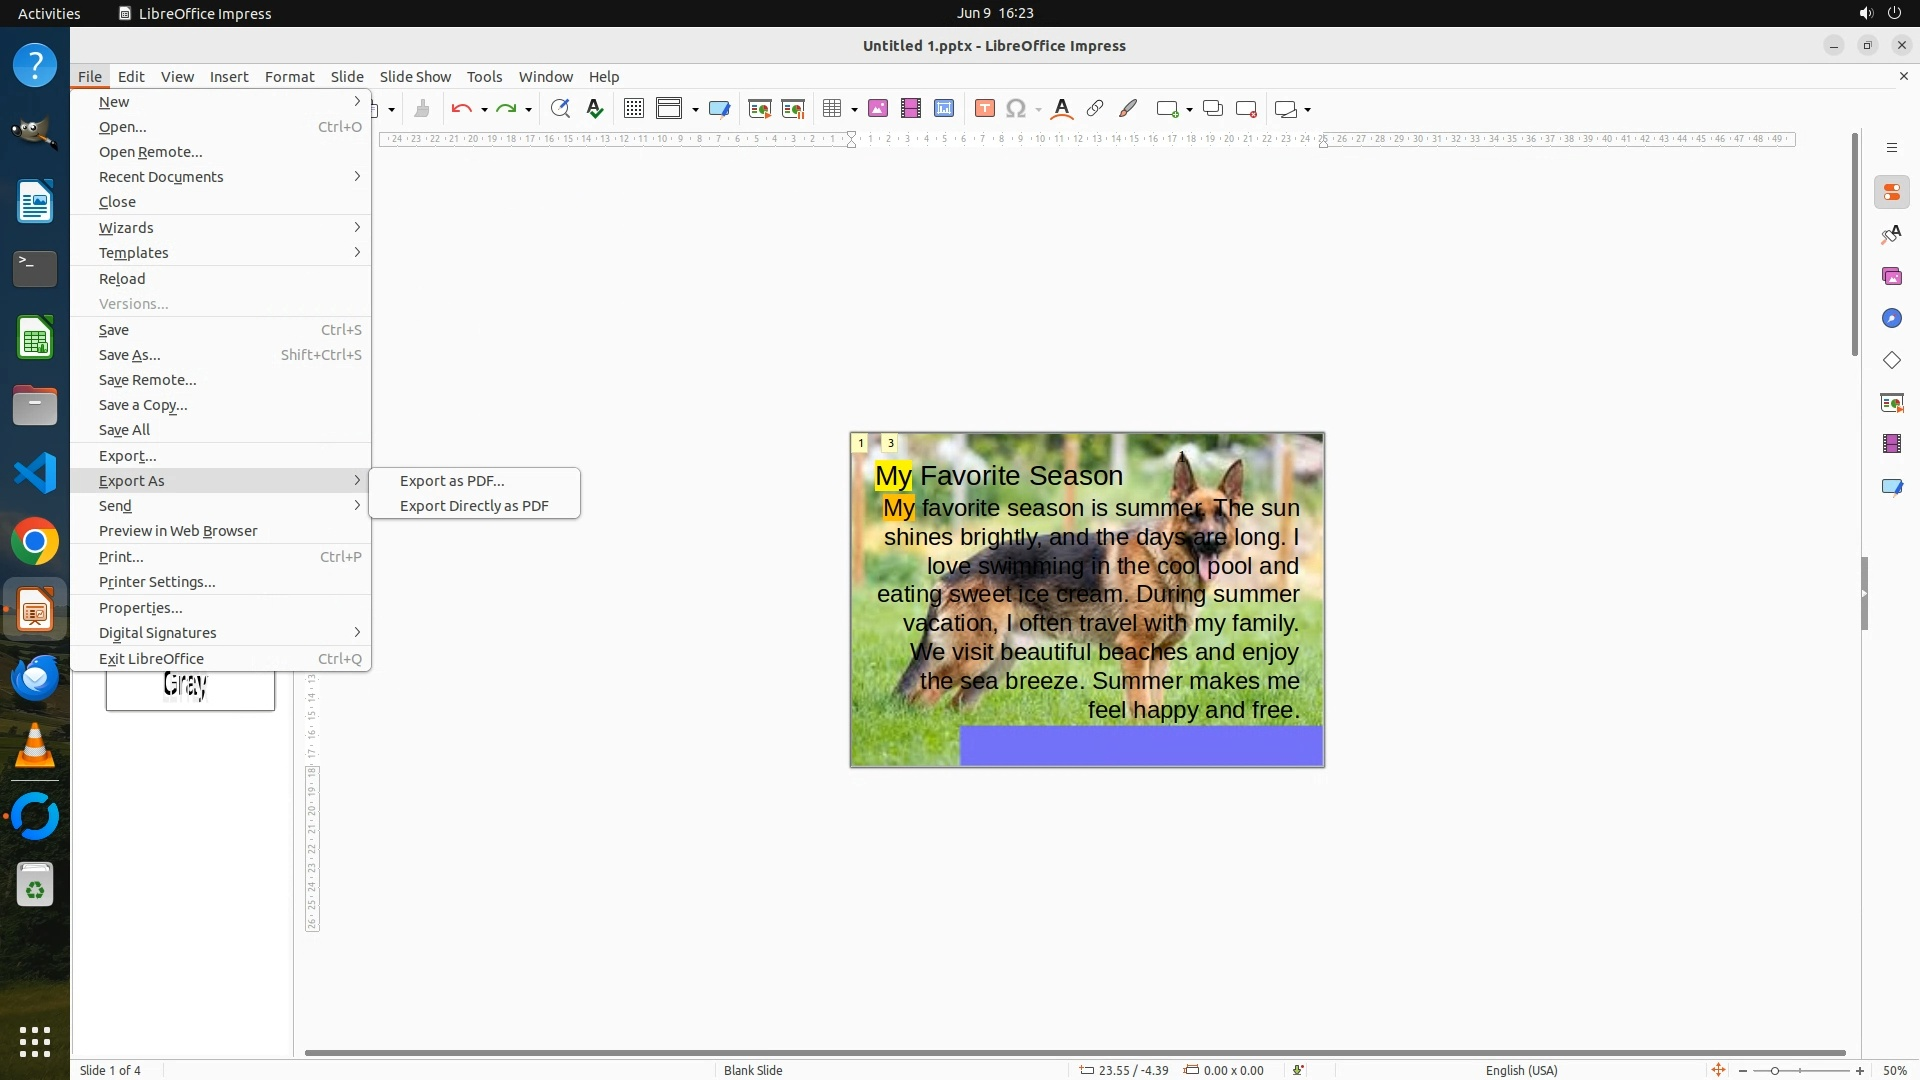
Task: Open the Insert Table dropdown arrow
Action: 854,109
